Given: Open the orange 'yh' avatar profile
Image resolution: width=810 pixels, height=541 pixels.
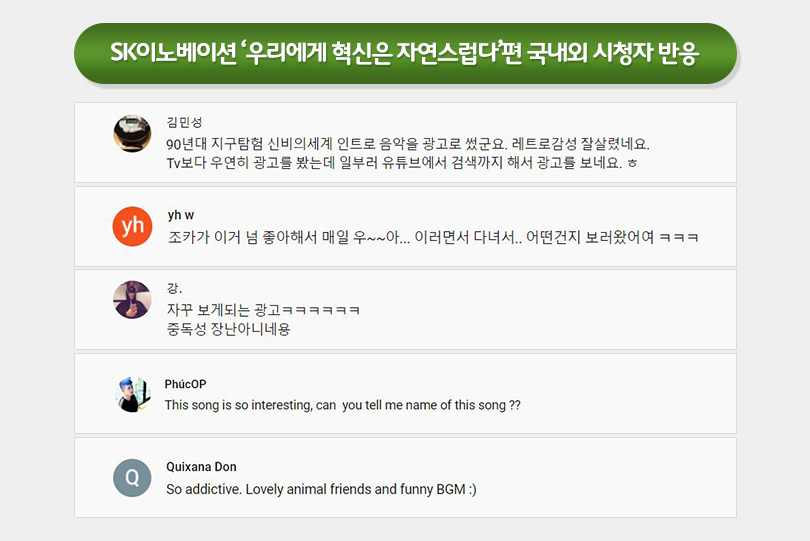Looking at the screenshot, I should pyautogui.click(x=132, y=227).
